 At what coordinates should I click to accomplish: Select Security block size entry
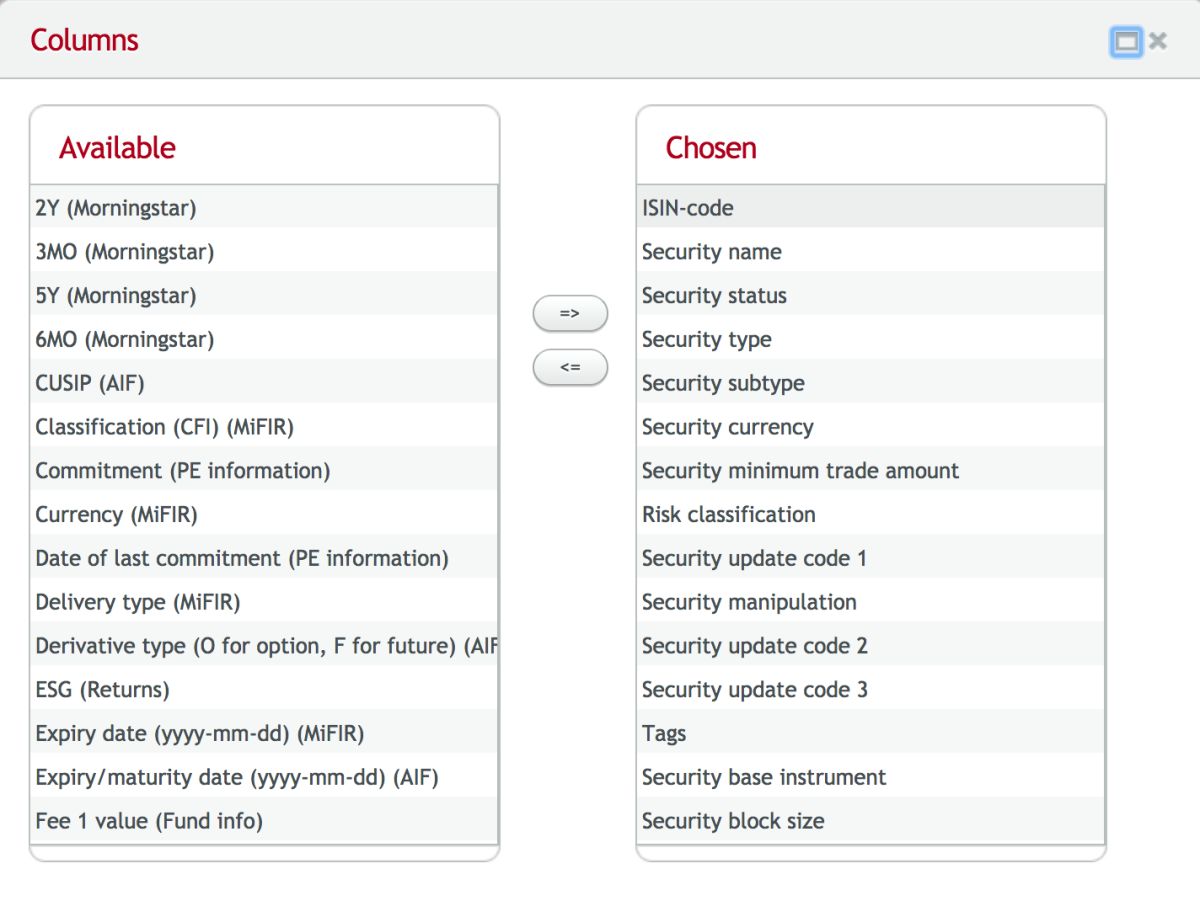tap(733, 821)
